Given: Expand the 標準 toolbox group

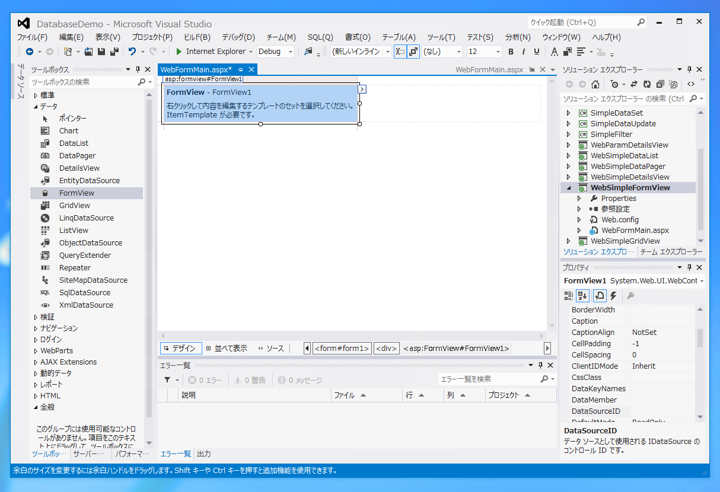Looking at the screenshot, I should (x=36, y=95).
